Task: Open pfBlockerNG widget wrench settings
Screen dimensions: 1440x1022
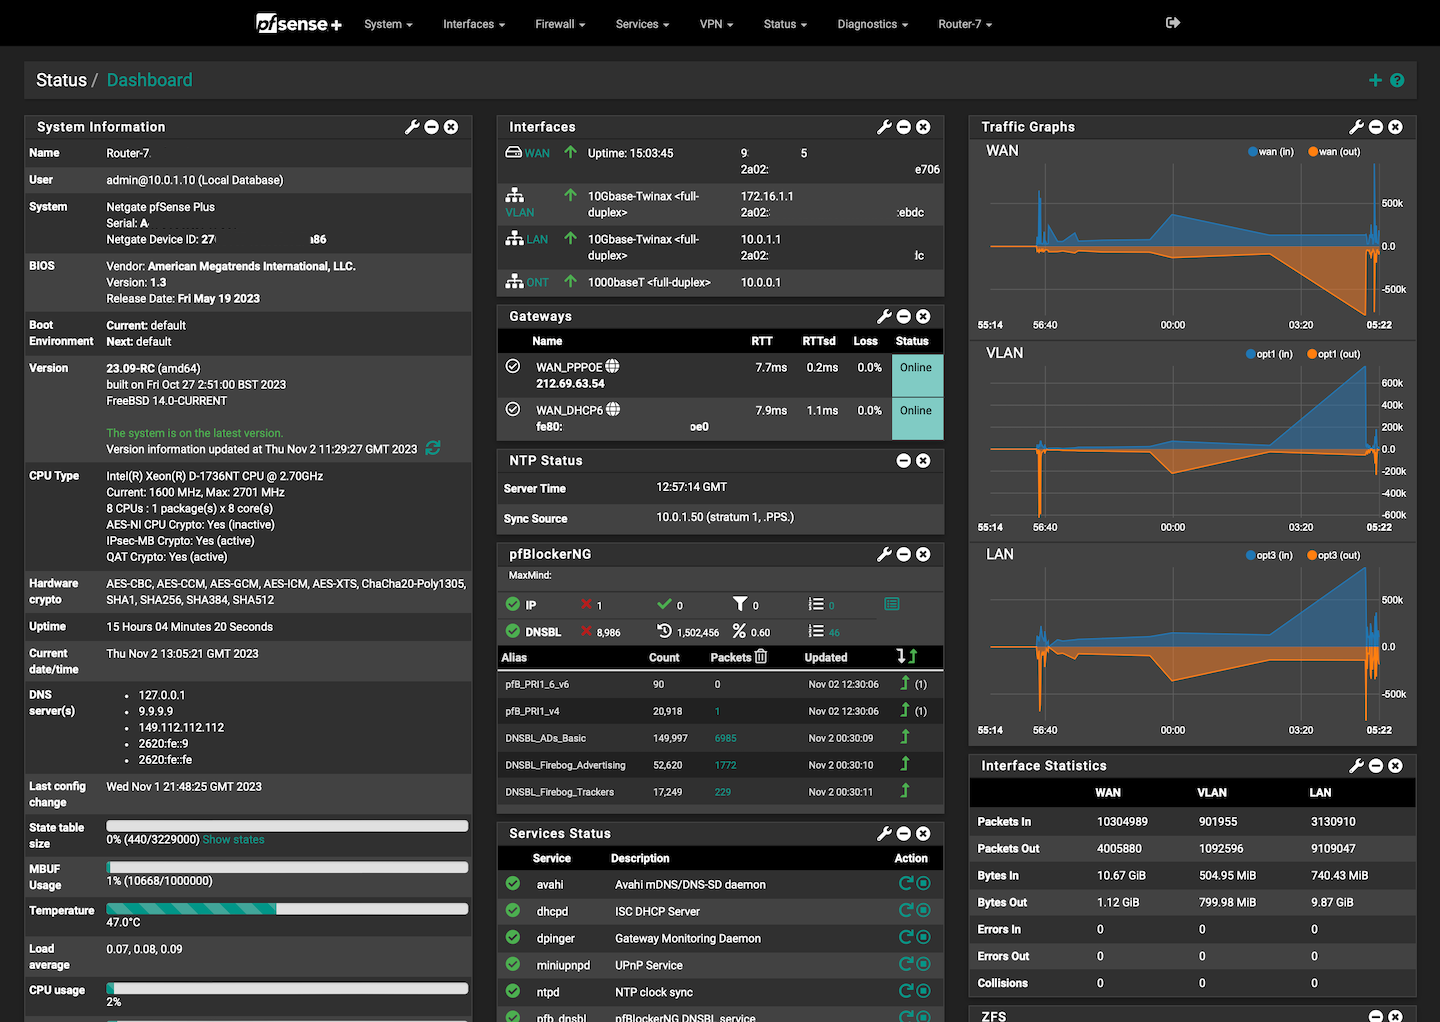Action: point(884,554)
